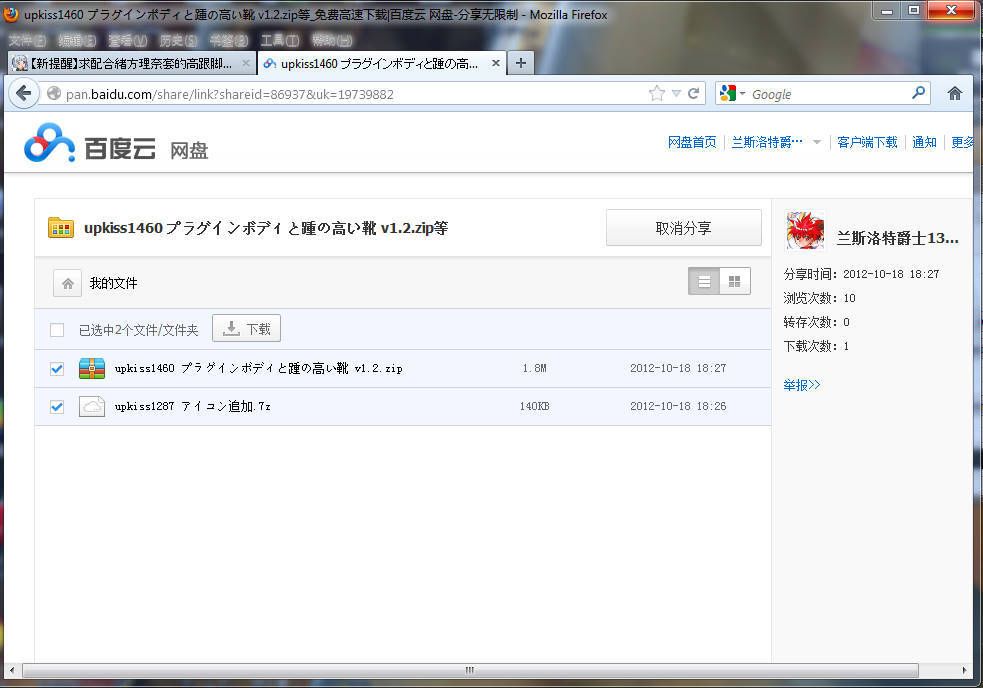Open the 网盘首页 link
The height and width of the screenshot is (688, 983).
691,142
